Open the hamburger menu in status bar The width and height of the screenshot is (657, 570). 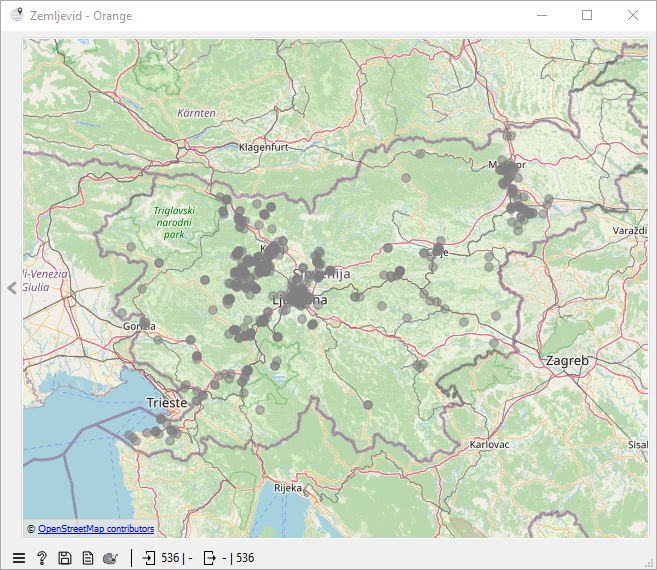coord(18,558)
